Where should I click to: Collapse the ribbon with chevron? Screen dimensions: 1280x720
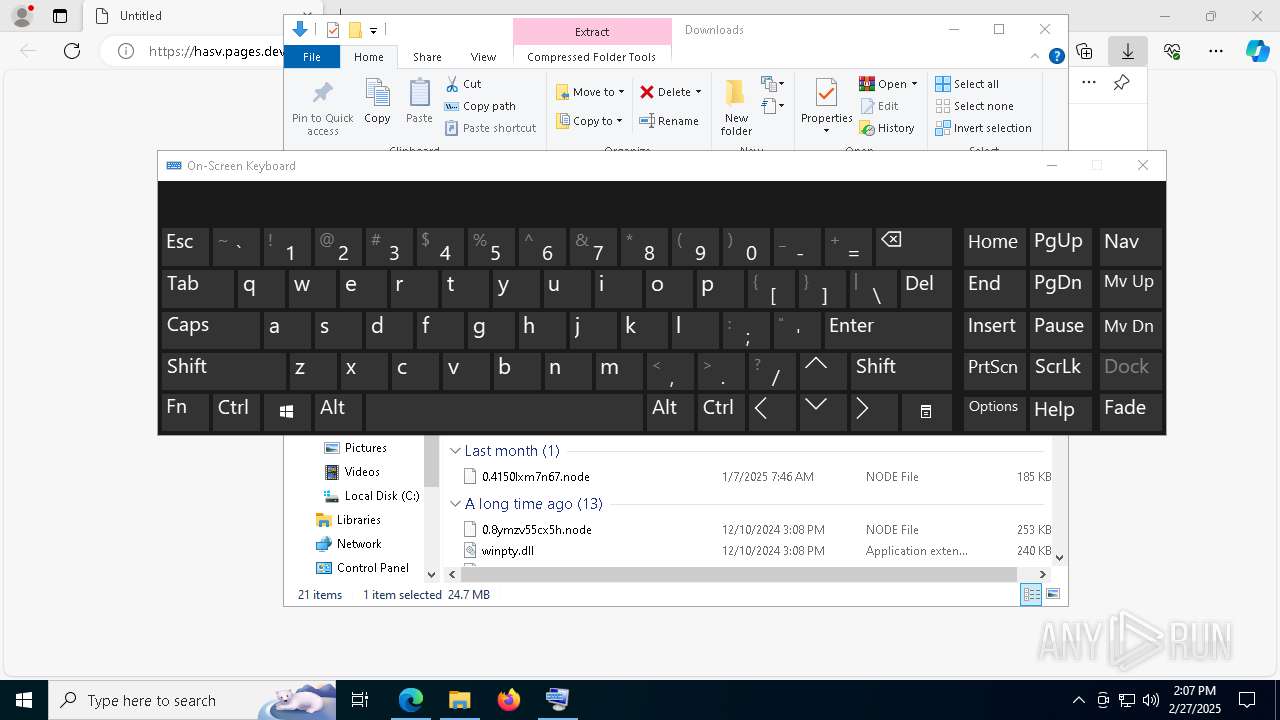(1035, 56)
